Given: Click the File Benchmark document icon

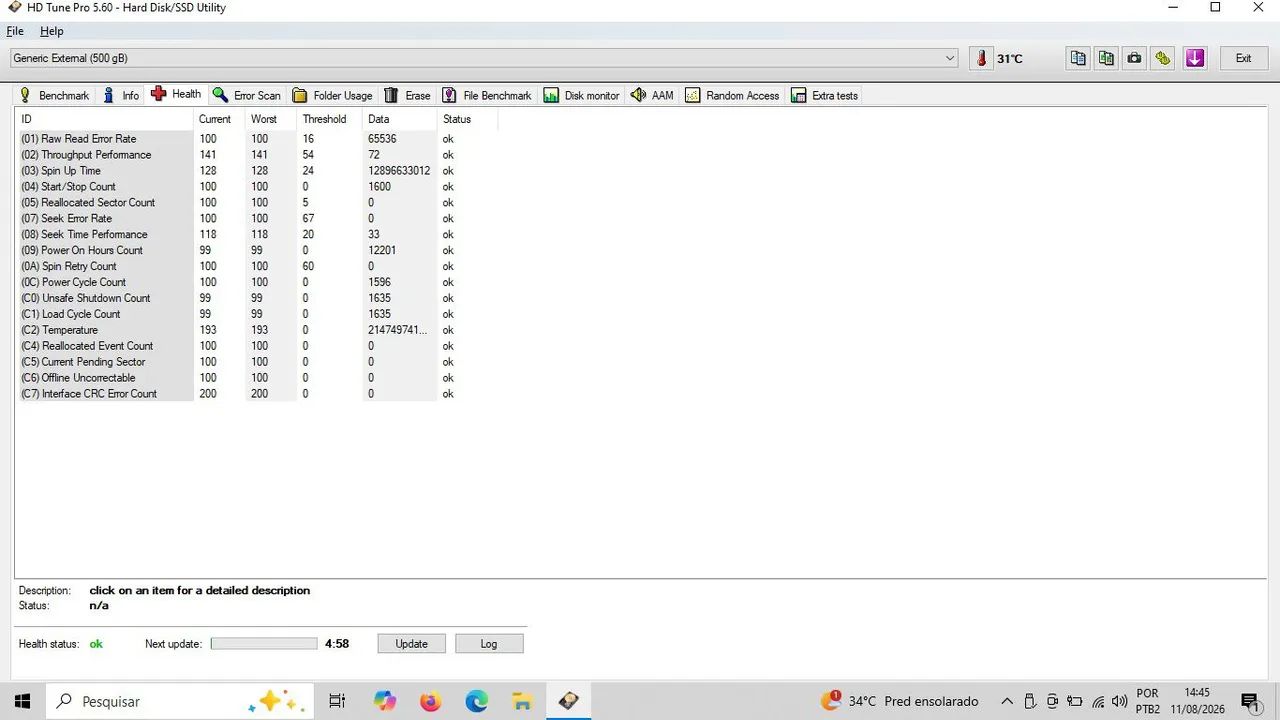Looking at the screenshot, I should [x=449, y=95].
